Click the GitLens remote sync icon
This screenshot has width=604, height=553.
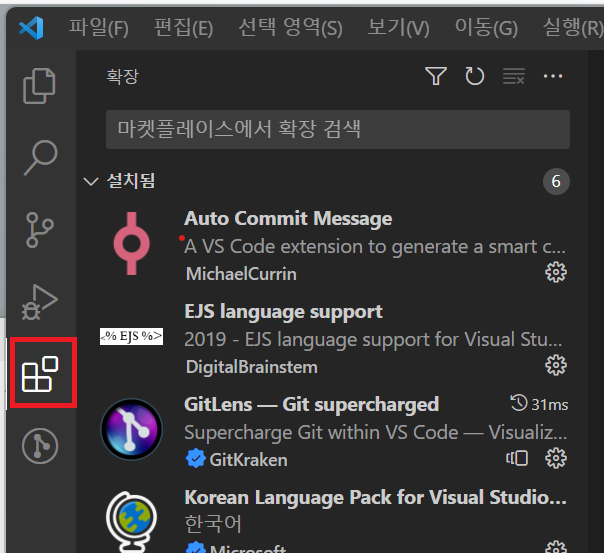coord(517,458)
